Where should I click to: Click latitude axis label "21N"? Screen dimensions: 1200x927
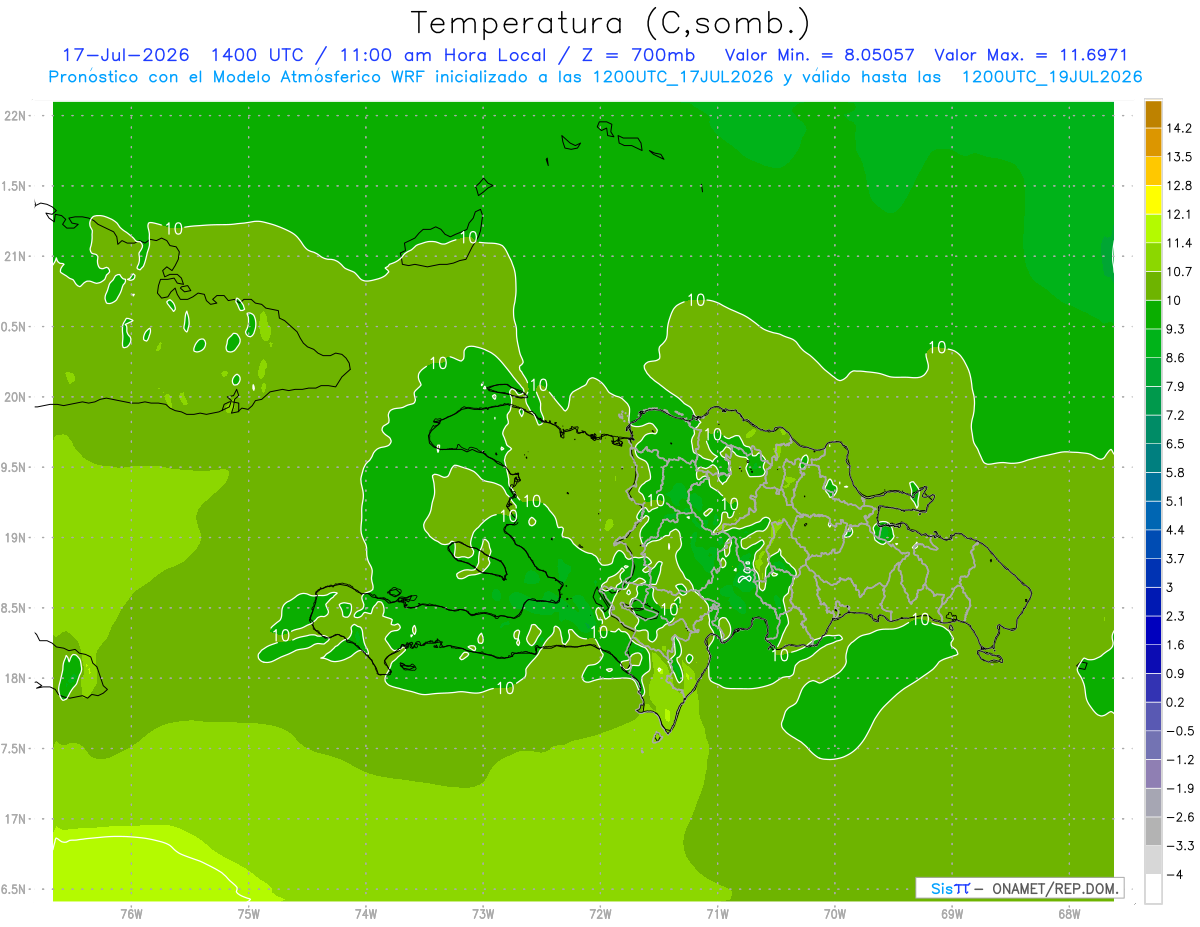pos(14,256)
